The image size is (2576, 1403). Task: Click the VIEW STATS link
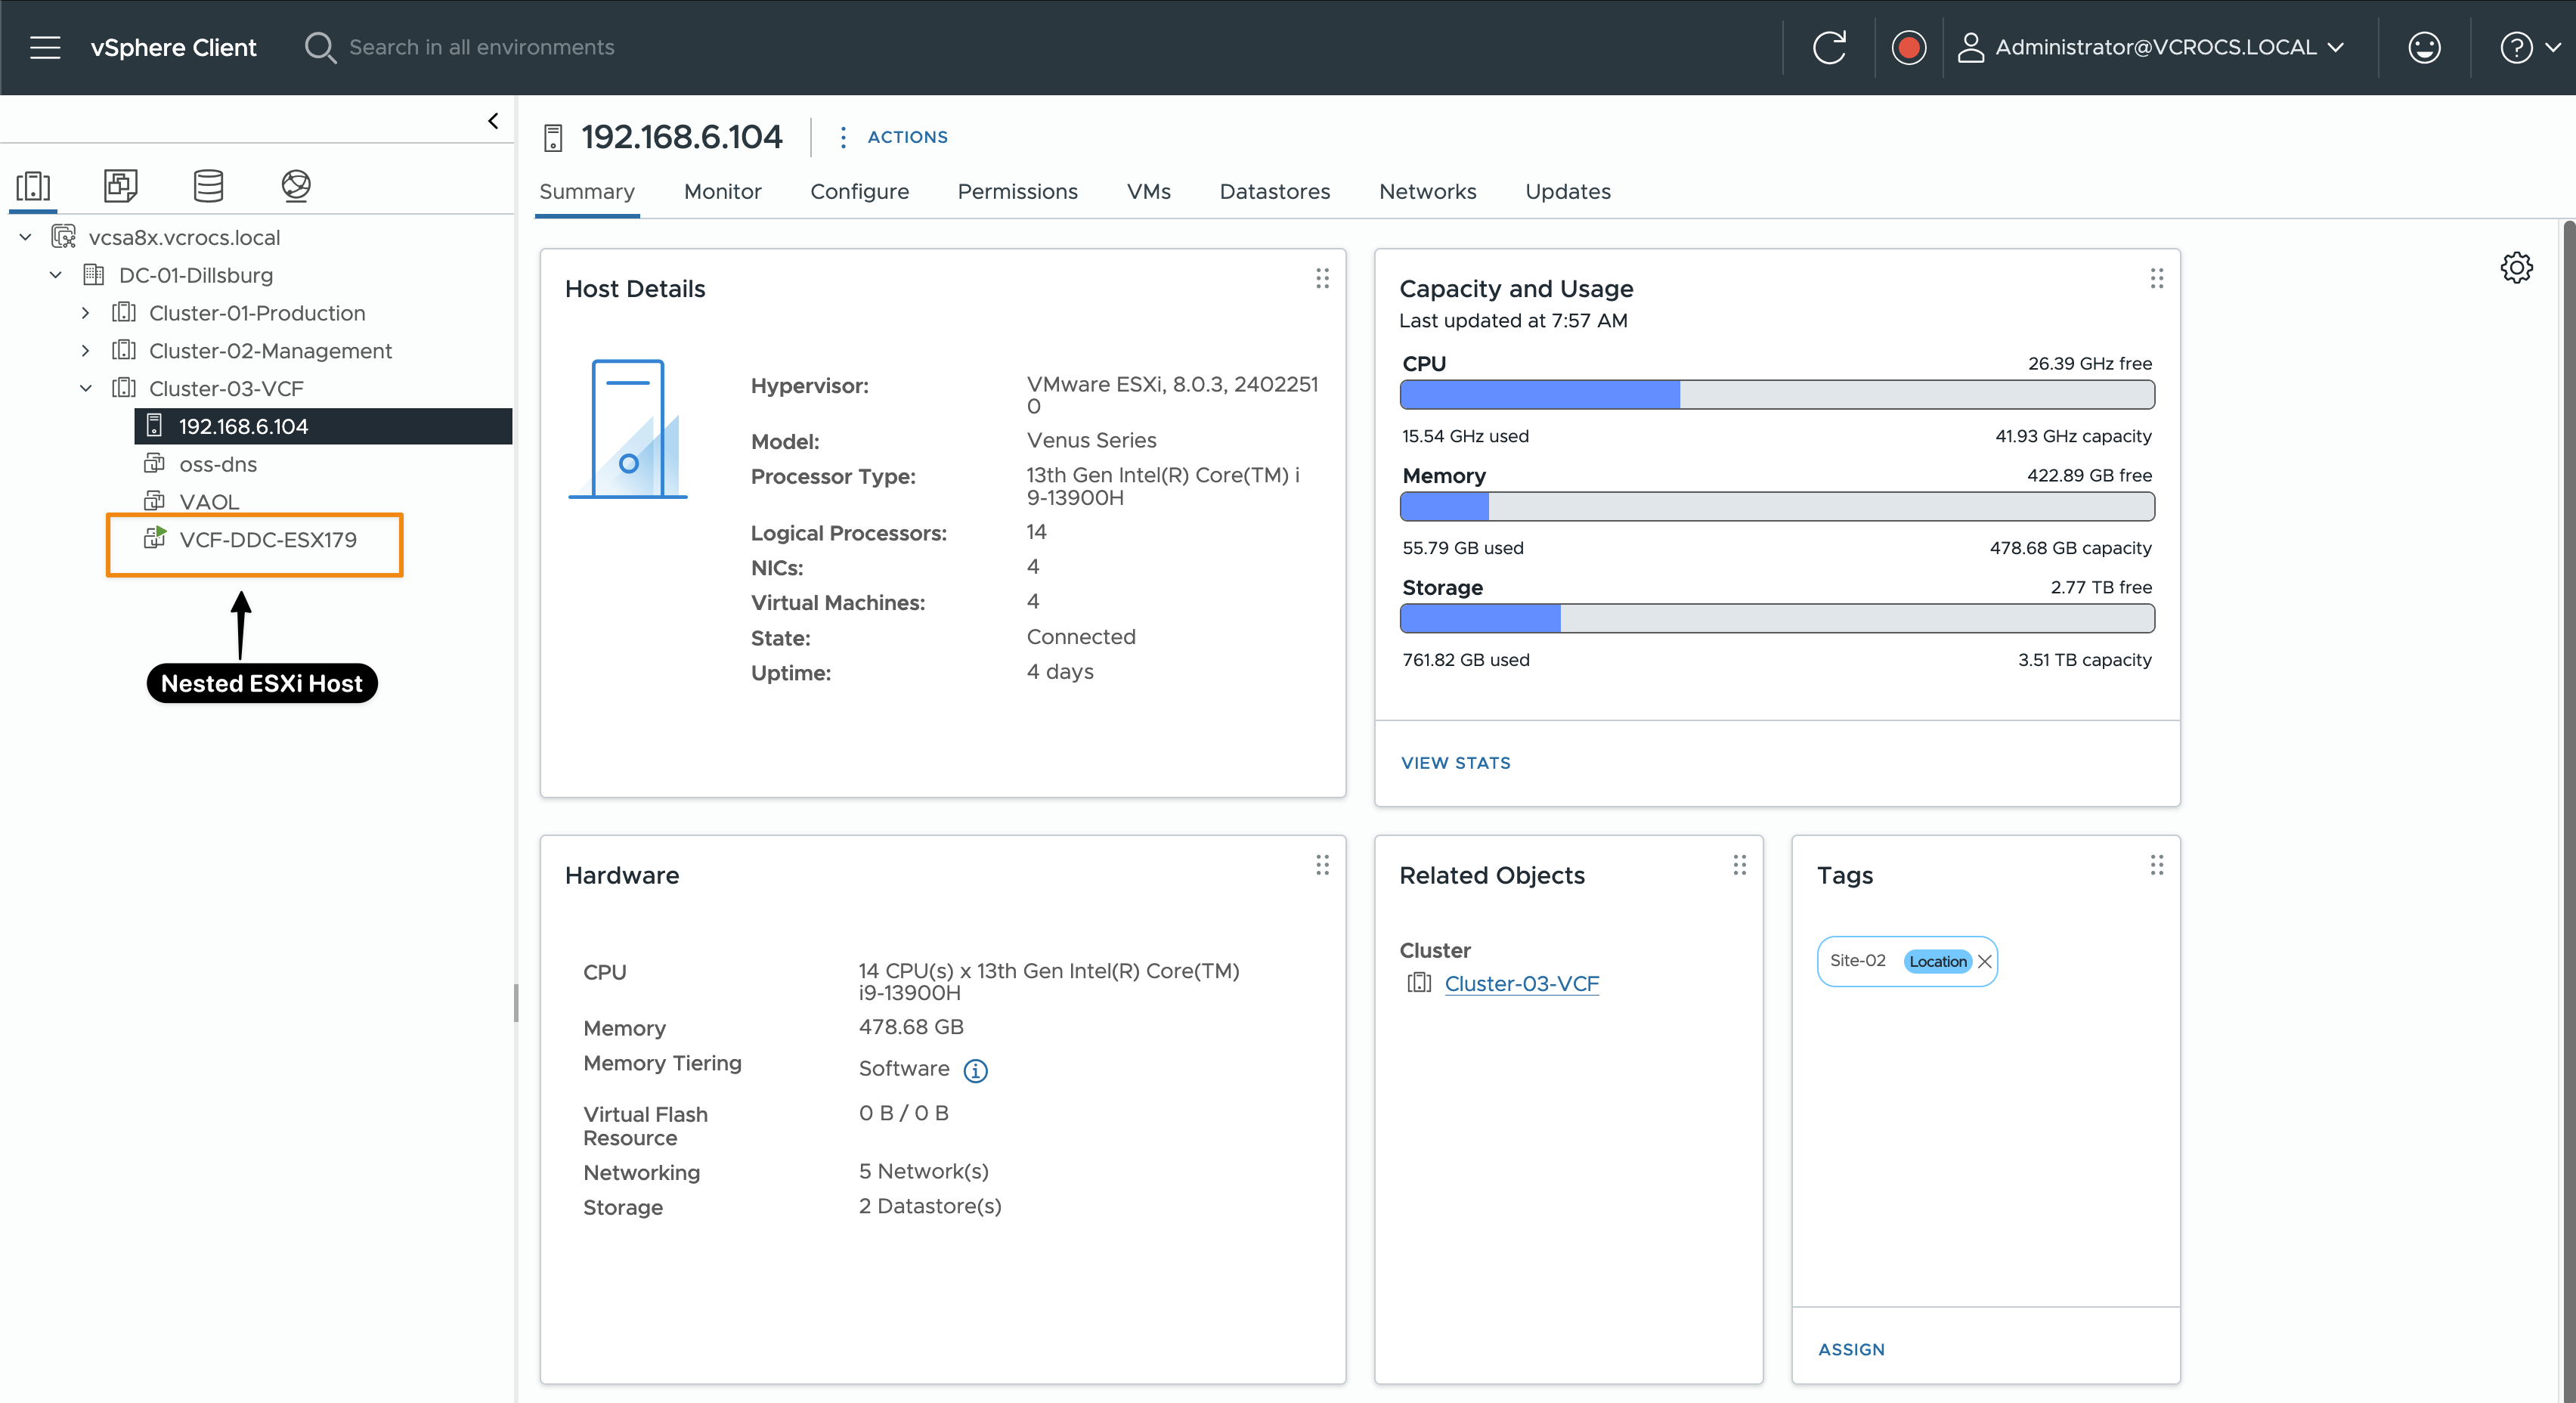tap(1455, 763)
